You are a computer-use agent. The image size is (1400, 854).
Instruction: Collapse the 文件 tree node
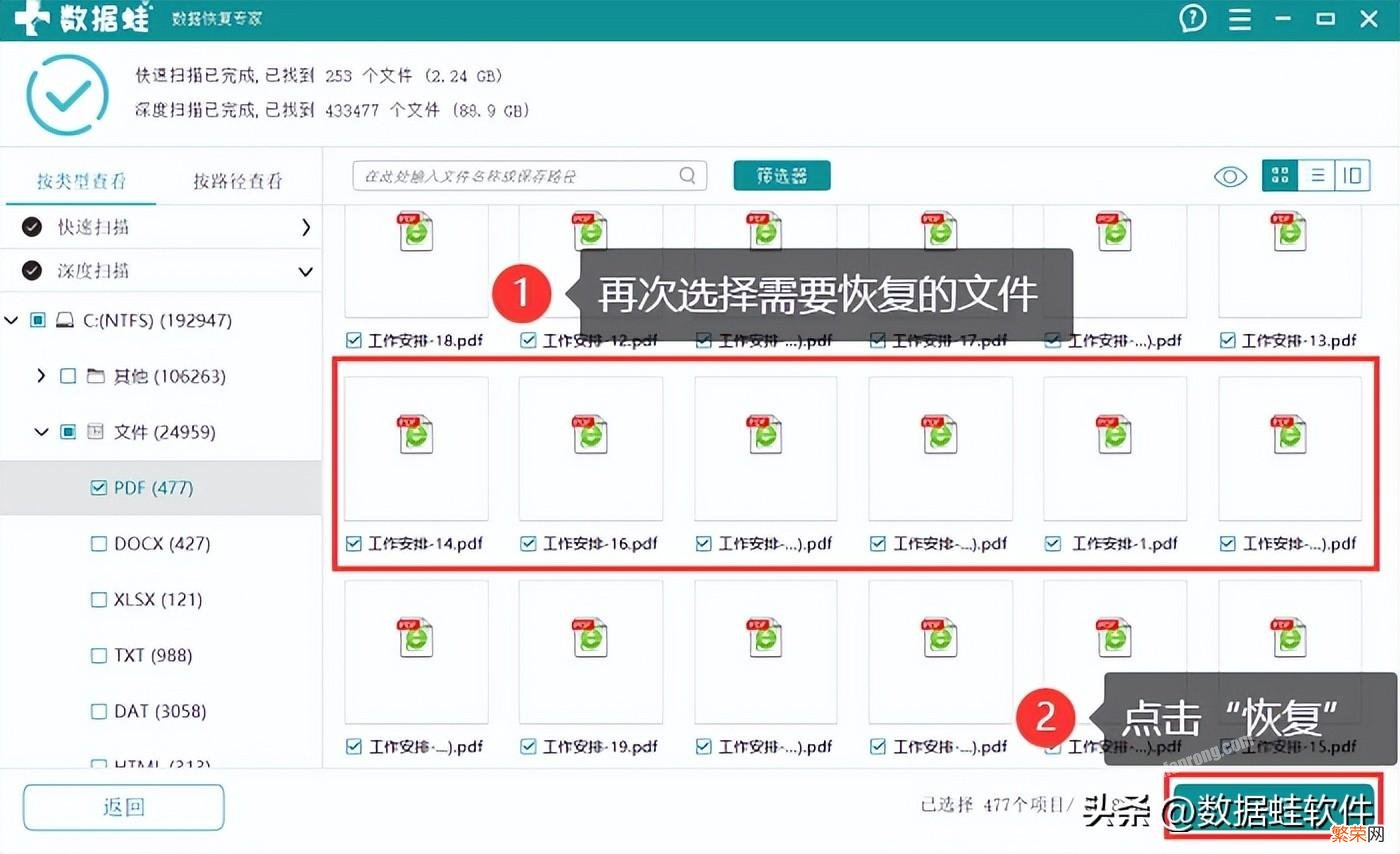coord(41,432)
